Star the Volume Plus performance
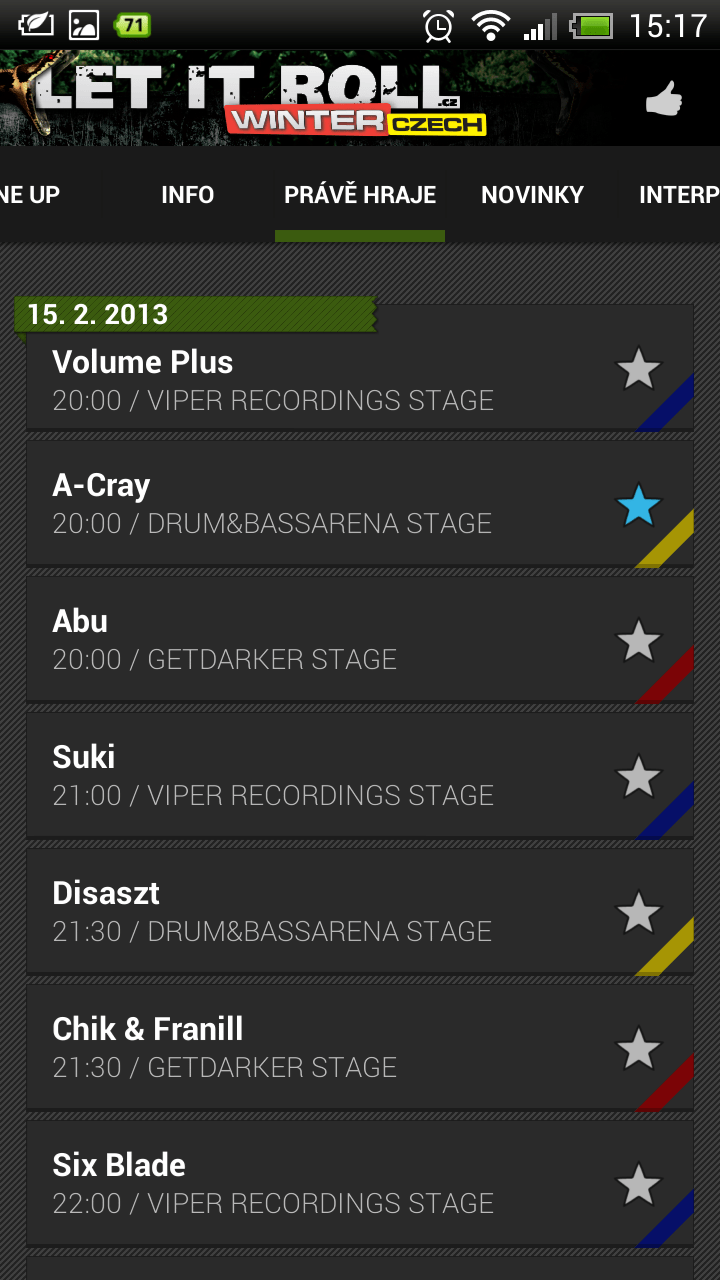Image resolution: width=720 pixels, height=1280 pixels. click(638, 369)
